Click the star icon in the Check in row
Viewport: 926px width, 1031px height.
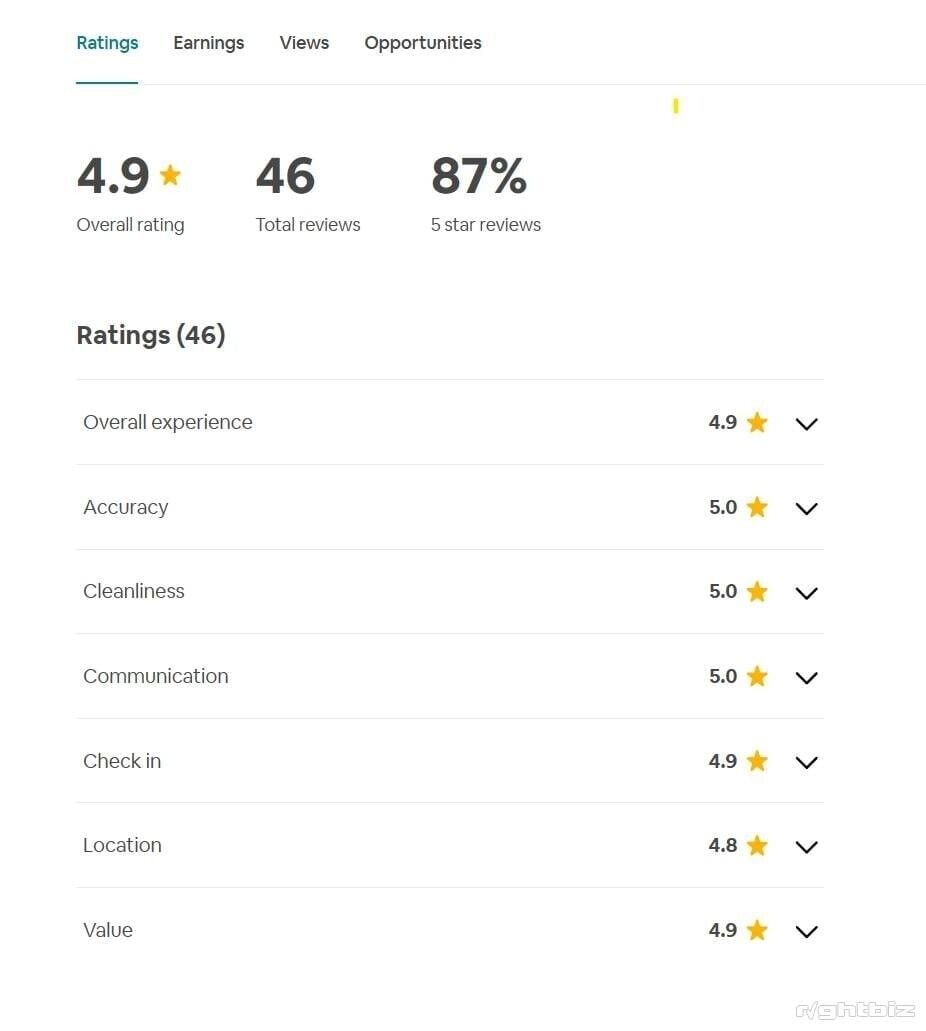(x=757, y=761)
